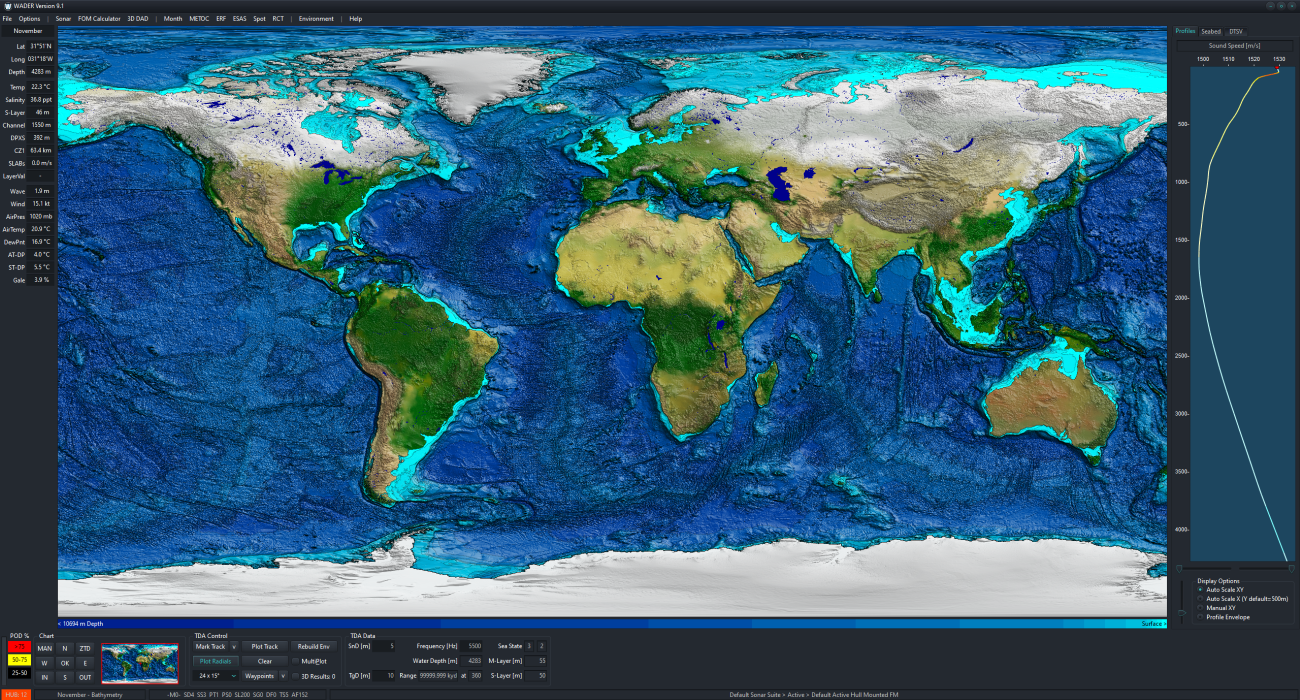Click the W pan control in Chart panel
Image resolution: width=1300 pixels, height=700 pixels.
coord(45,662)
